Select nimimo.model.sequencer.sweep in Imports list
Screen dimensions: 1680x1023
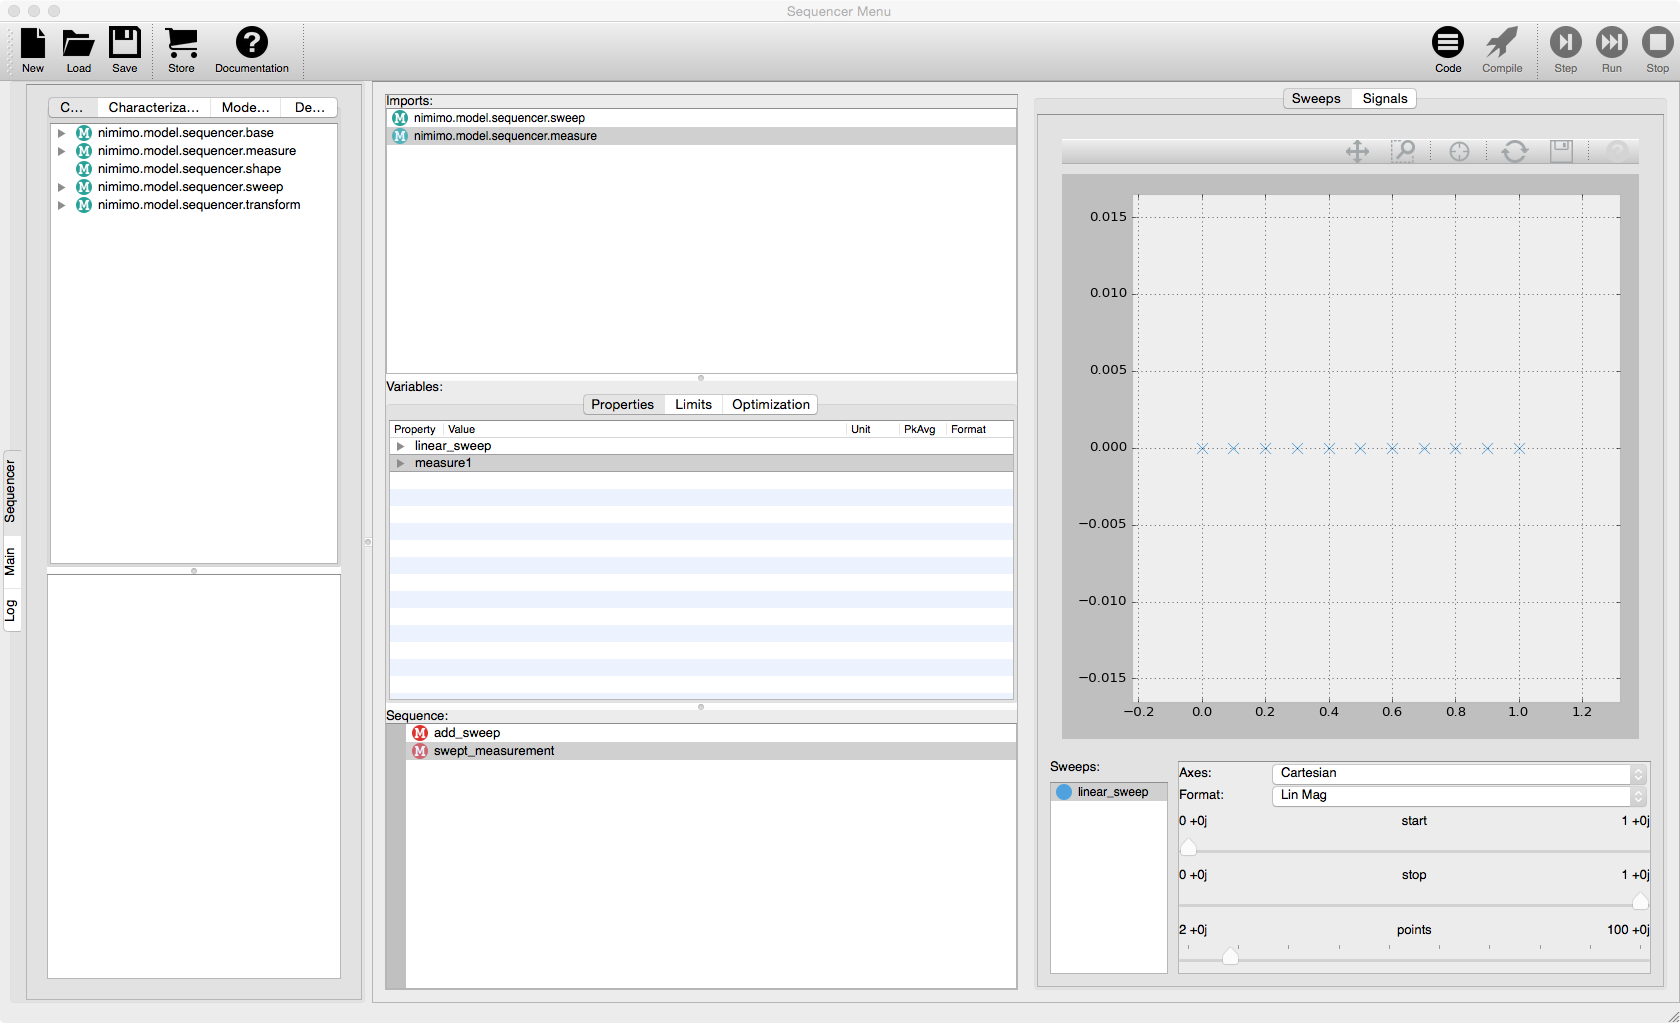pos(701,118)
